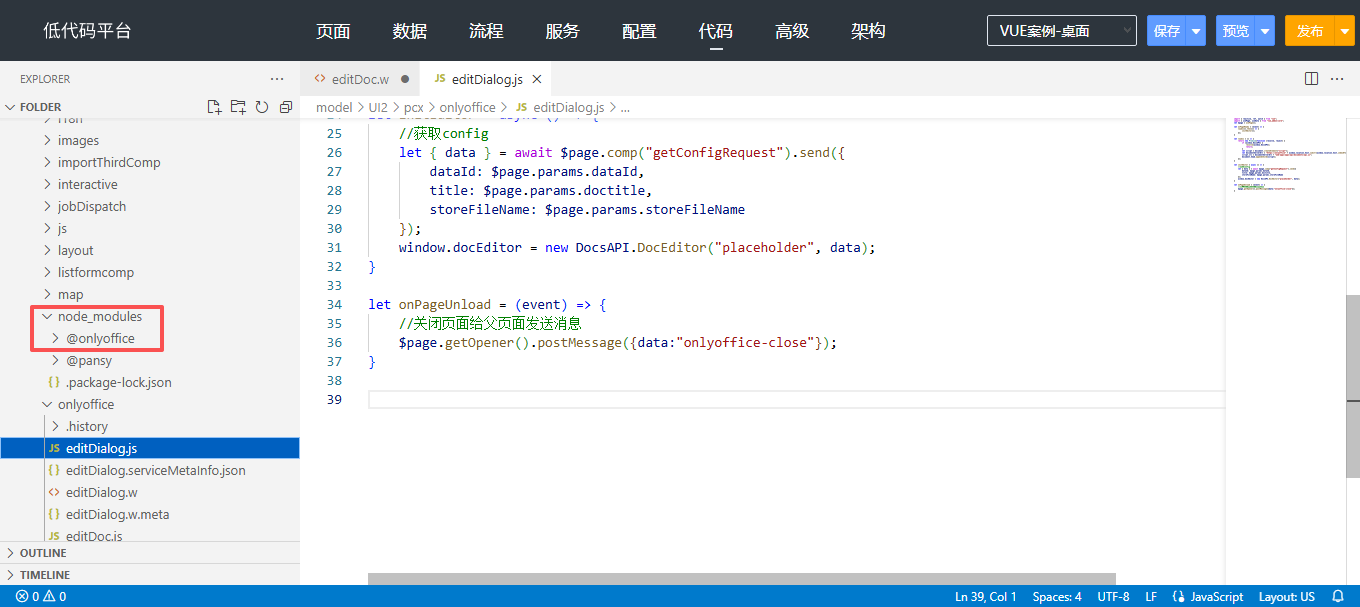
Task: Open the VUE案例-桌面 project dropdown
Action: click(x=1061, y=31)
